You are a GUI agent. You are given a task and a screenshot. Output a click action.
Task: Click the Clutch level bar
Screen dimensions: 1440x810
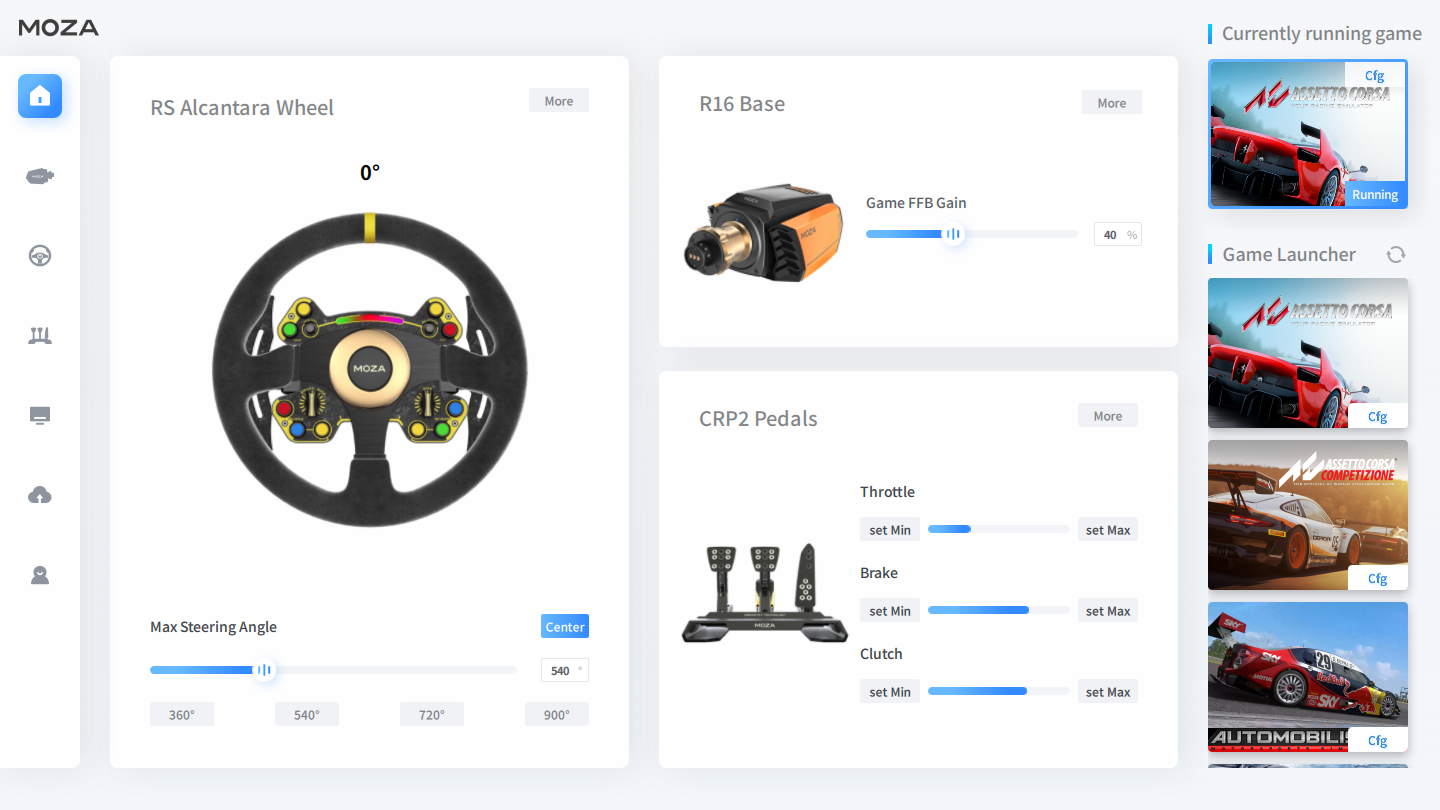click(999, 691)
